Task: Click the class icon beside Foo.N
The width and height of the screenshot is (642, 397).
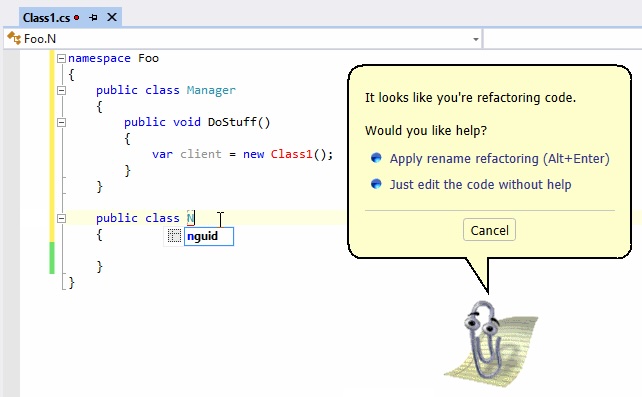Action: pyautogui.click(x=14, y=38)
